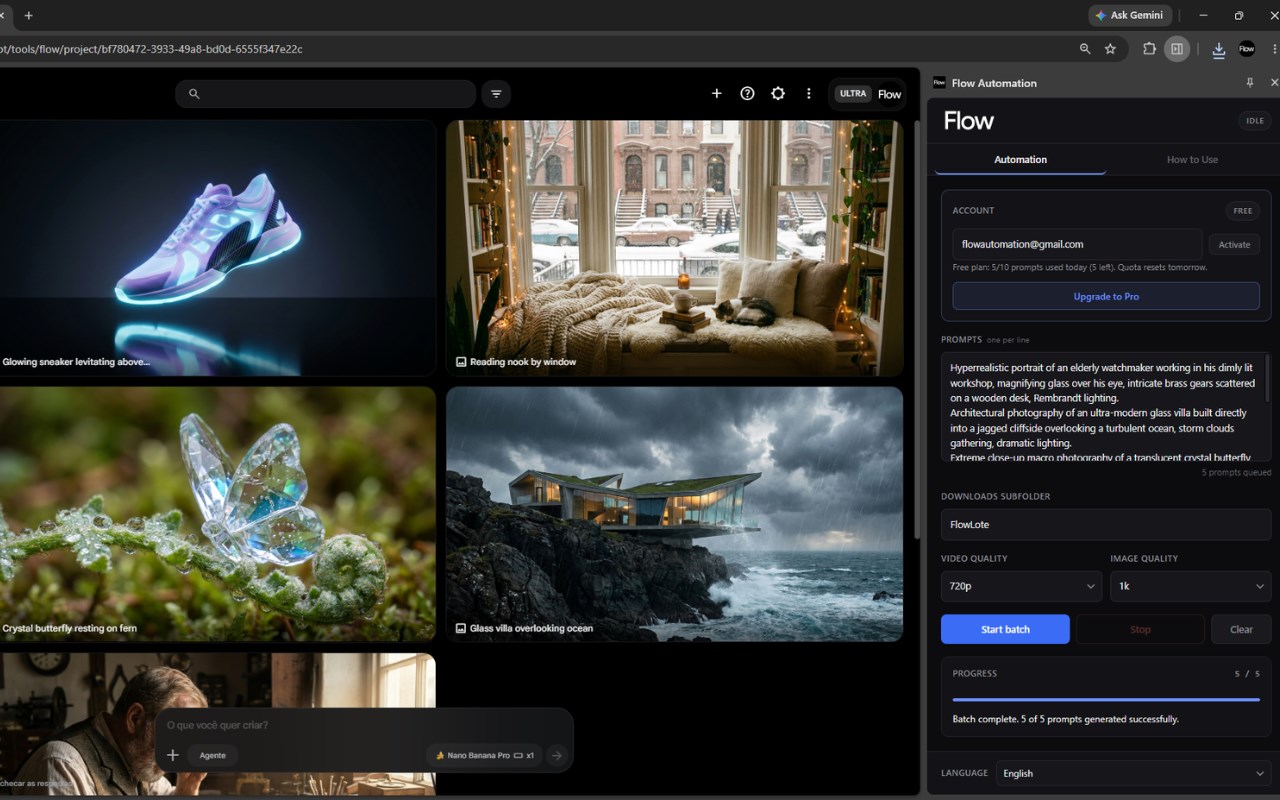The image size is (1280, 800).
Task: Submit prompt with the arrow send button
Action: pos(557,755)
